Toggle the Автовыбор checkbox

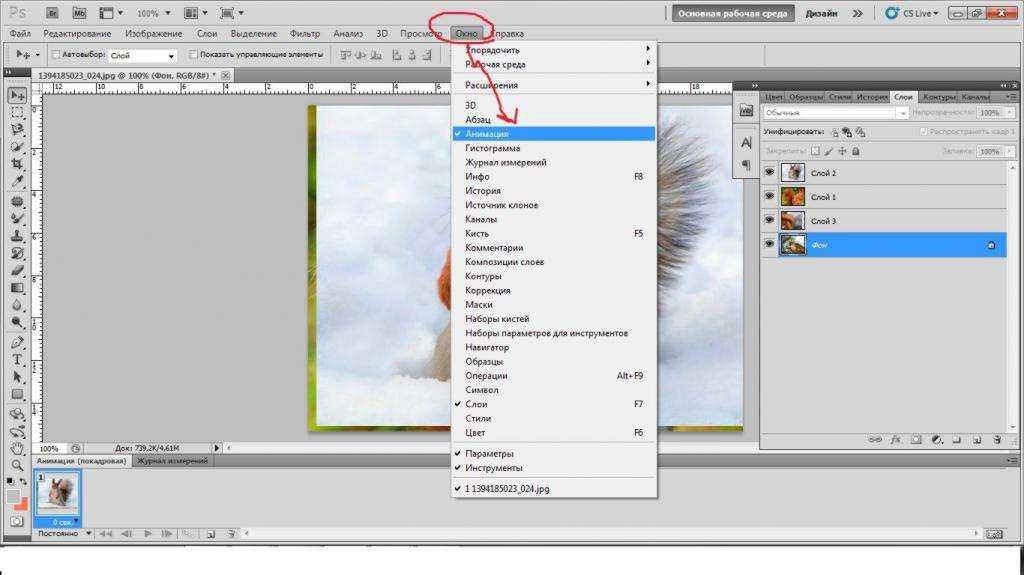(56, 55)
